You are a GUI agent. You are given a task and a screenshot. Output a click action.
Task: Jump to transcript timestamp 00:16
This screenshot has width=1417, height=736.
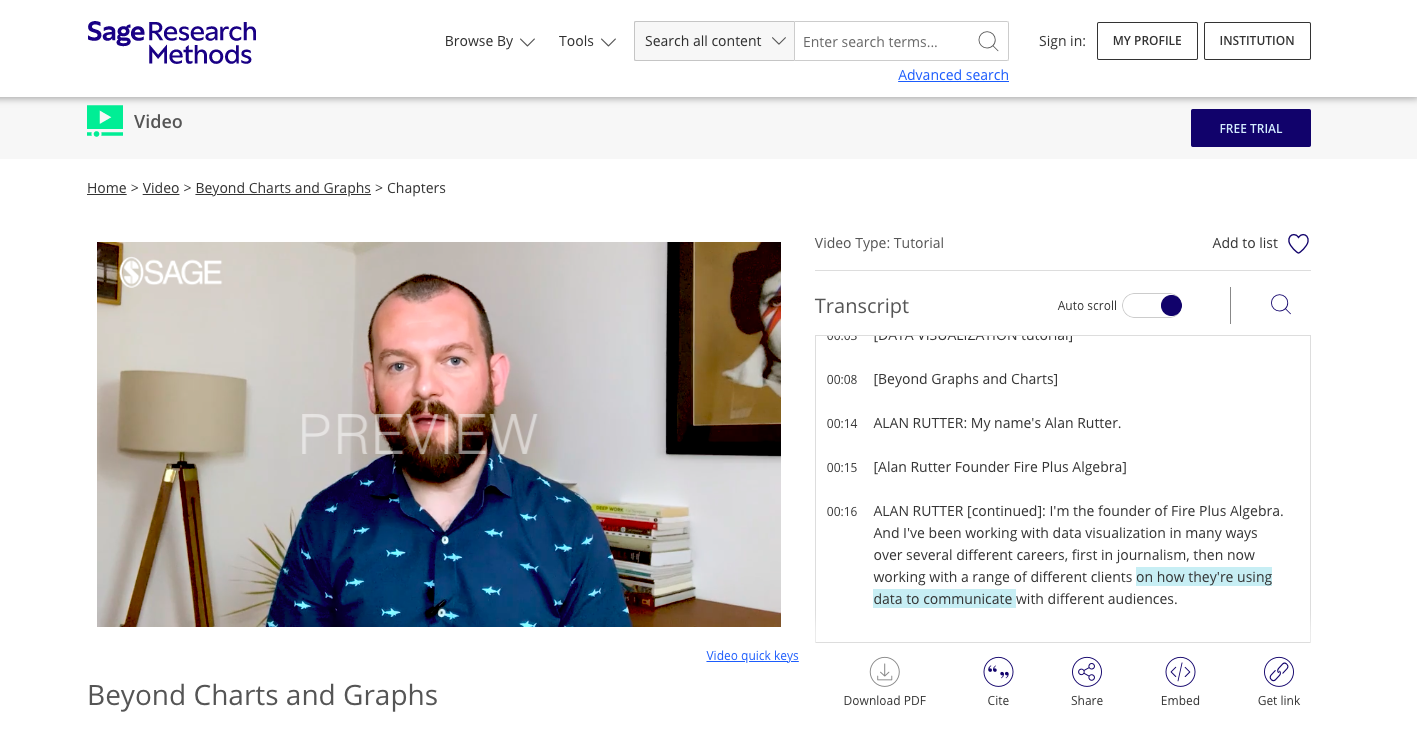(x=842, y=512)
